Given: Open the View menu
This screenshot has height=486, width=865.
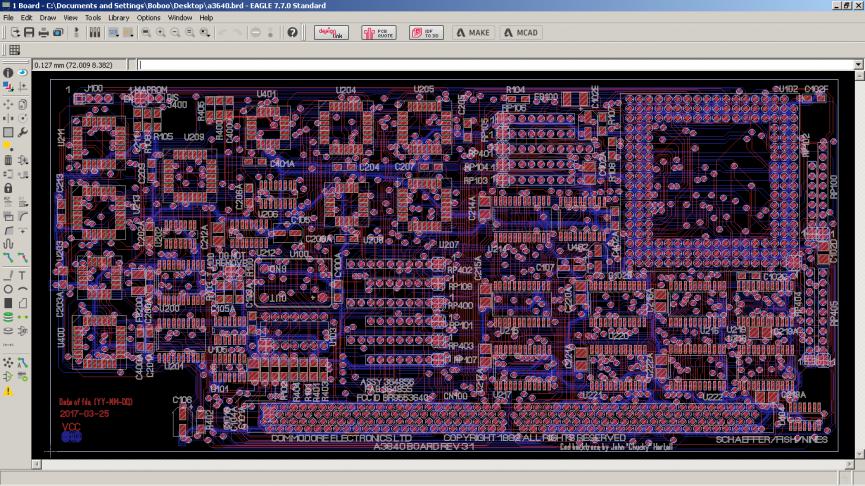Looking at the screenshot, I should point(71,18).
